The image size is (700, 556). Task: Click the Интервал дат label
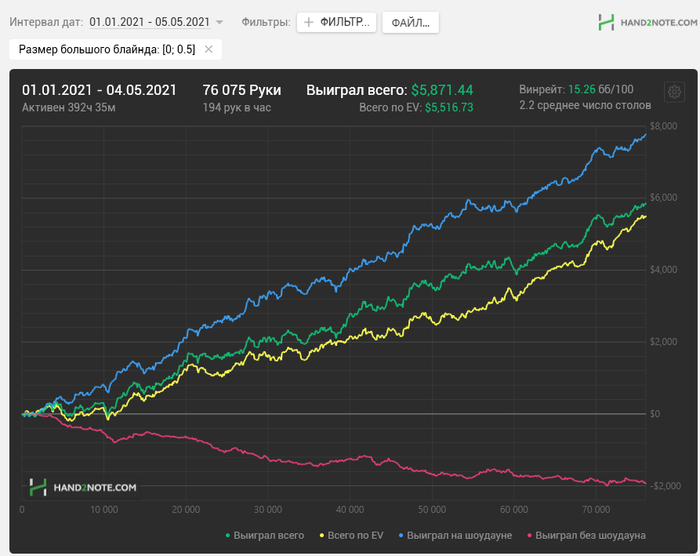[46, 22]
